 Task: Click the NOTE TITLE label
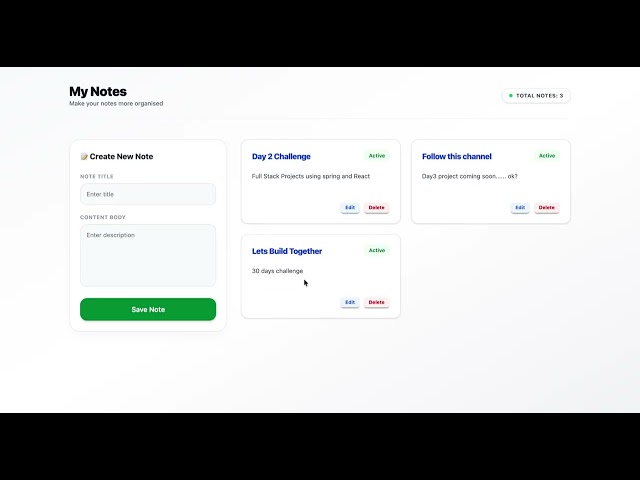tap(97, 176)
